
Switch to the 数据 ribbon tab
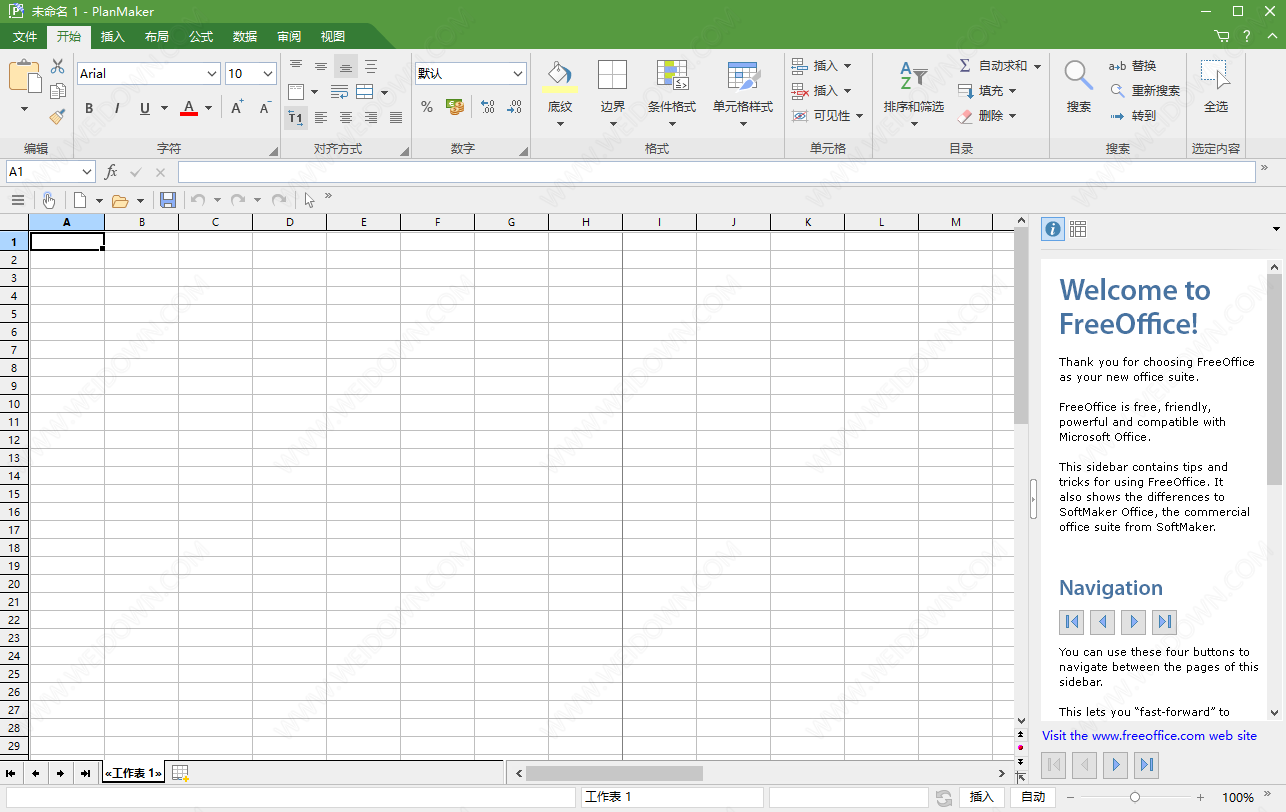click(x=245, y=36)
